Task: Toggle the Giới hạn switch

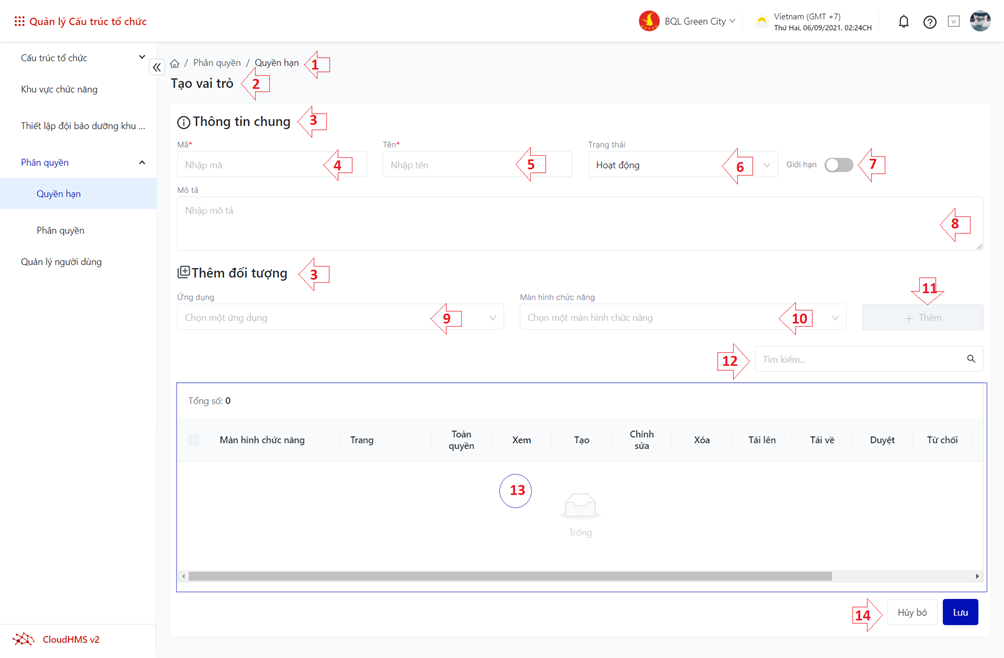Action: (838, 165)
